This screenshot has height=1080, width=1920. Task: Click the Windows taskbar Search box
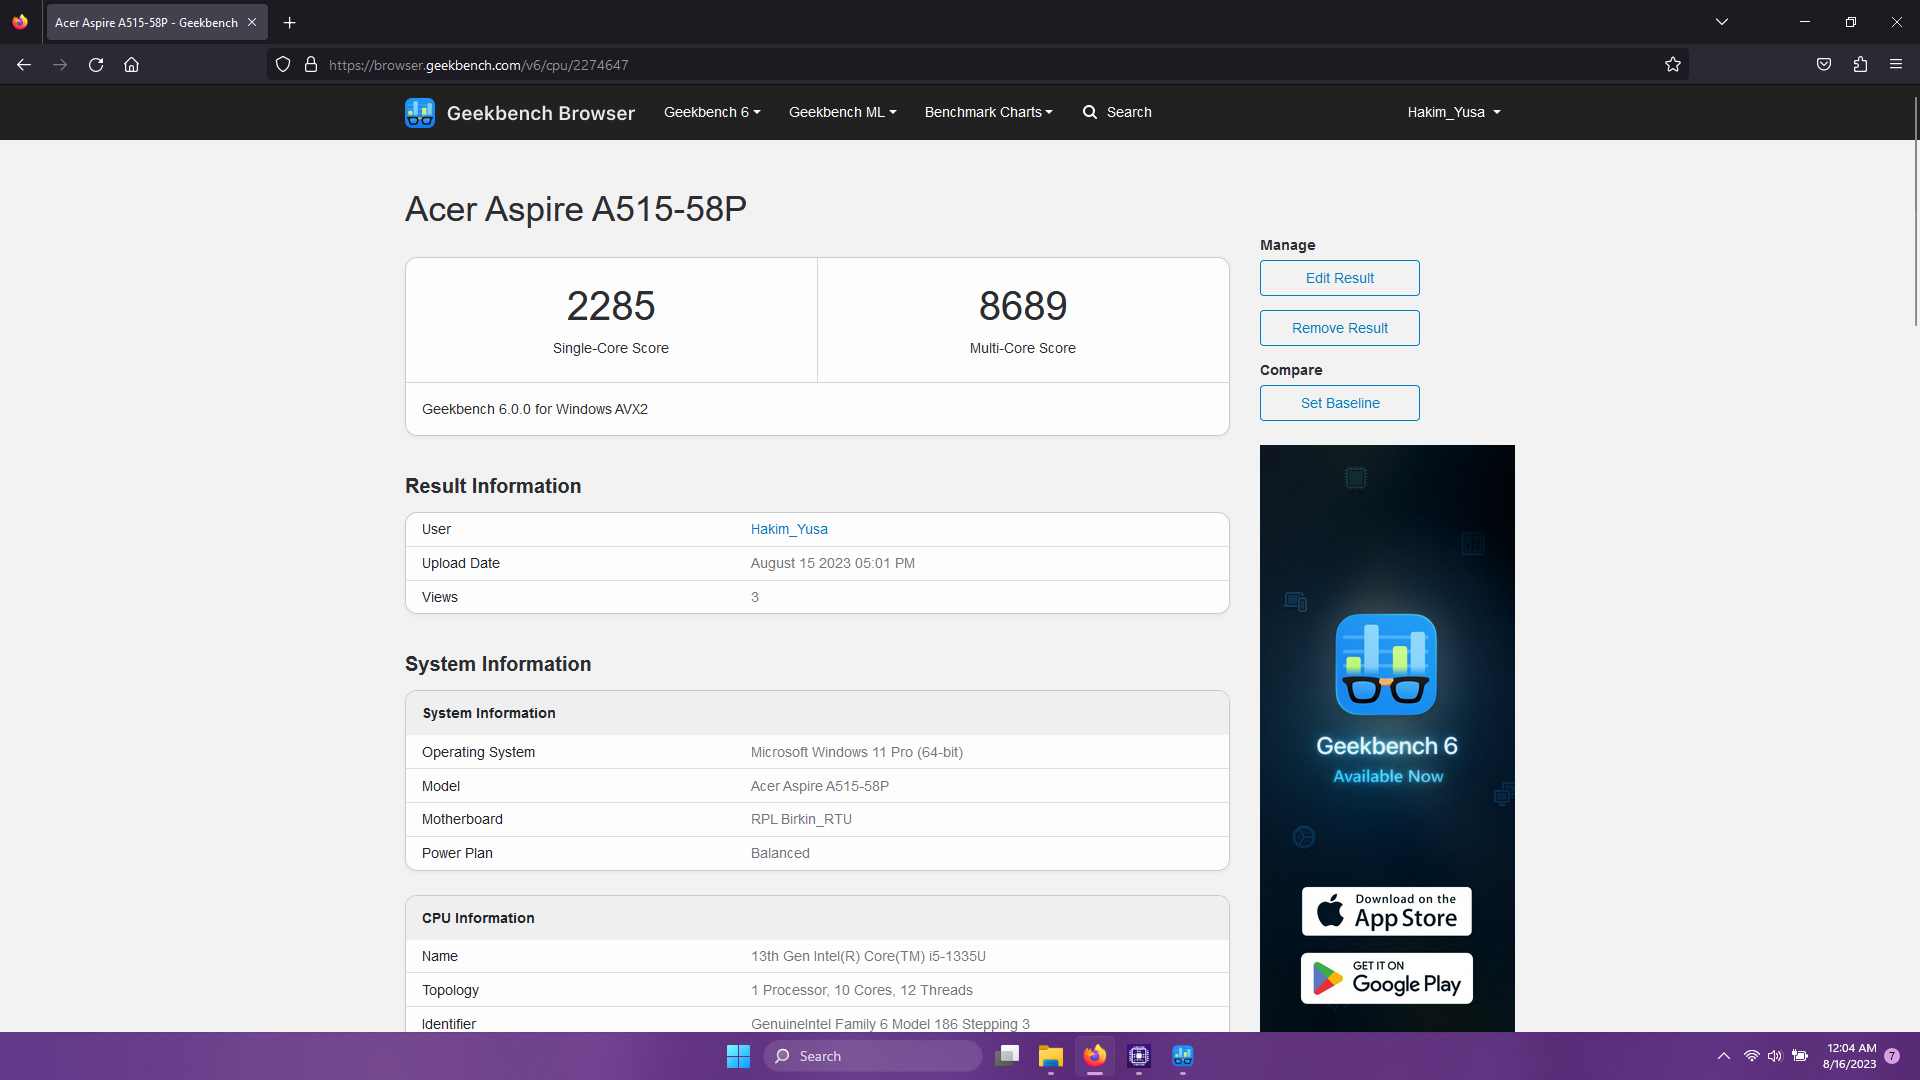coord(872,1056)
